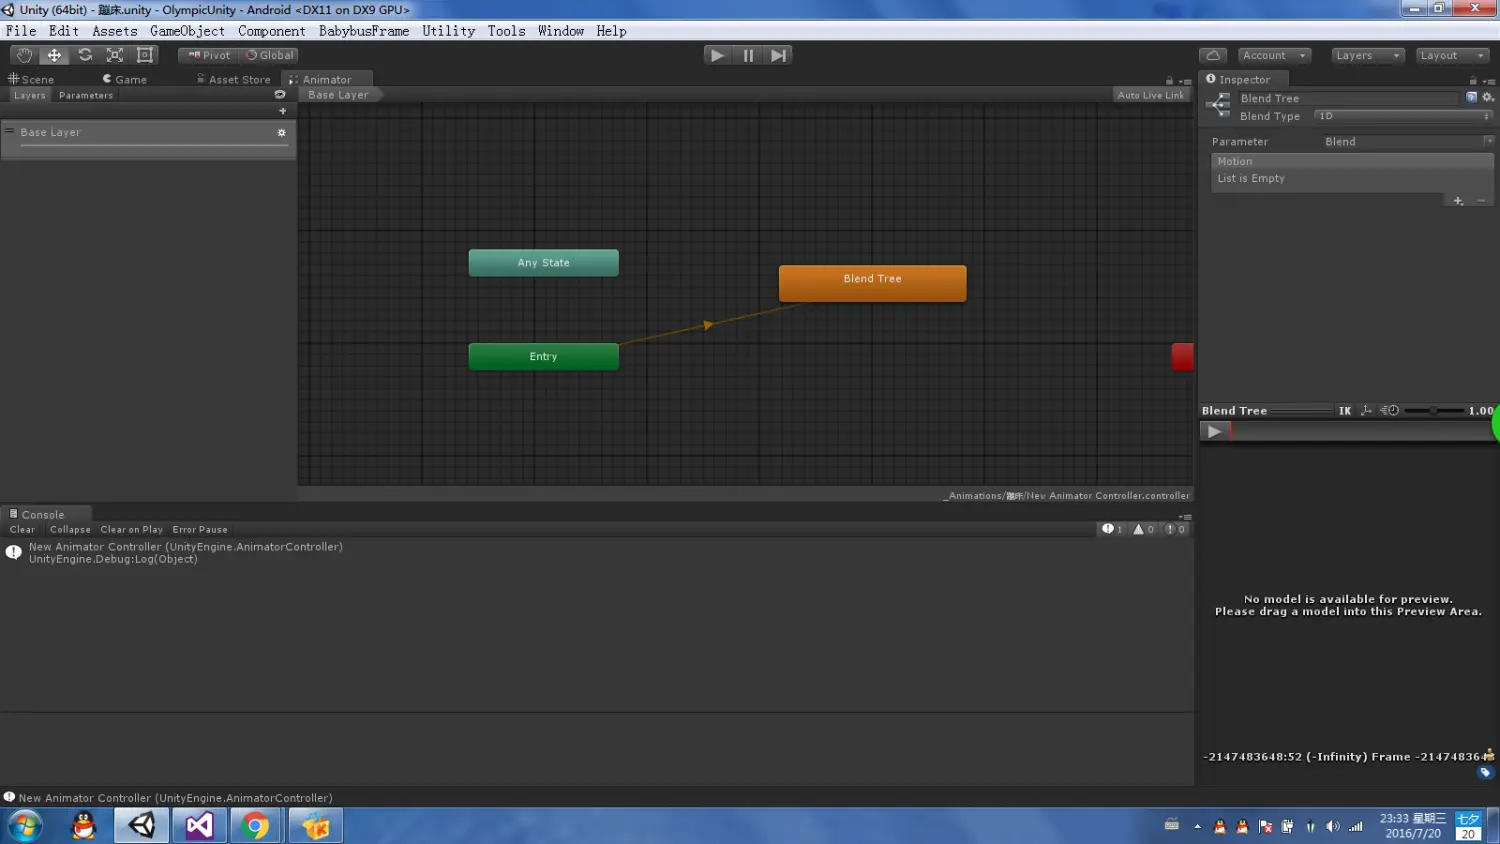
Task: Select the Entry to Blend Tree transition arrow
Action: (708, 324)
